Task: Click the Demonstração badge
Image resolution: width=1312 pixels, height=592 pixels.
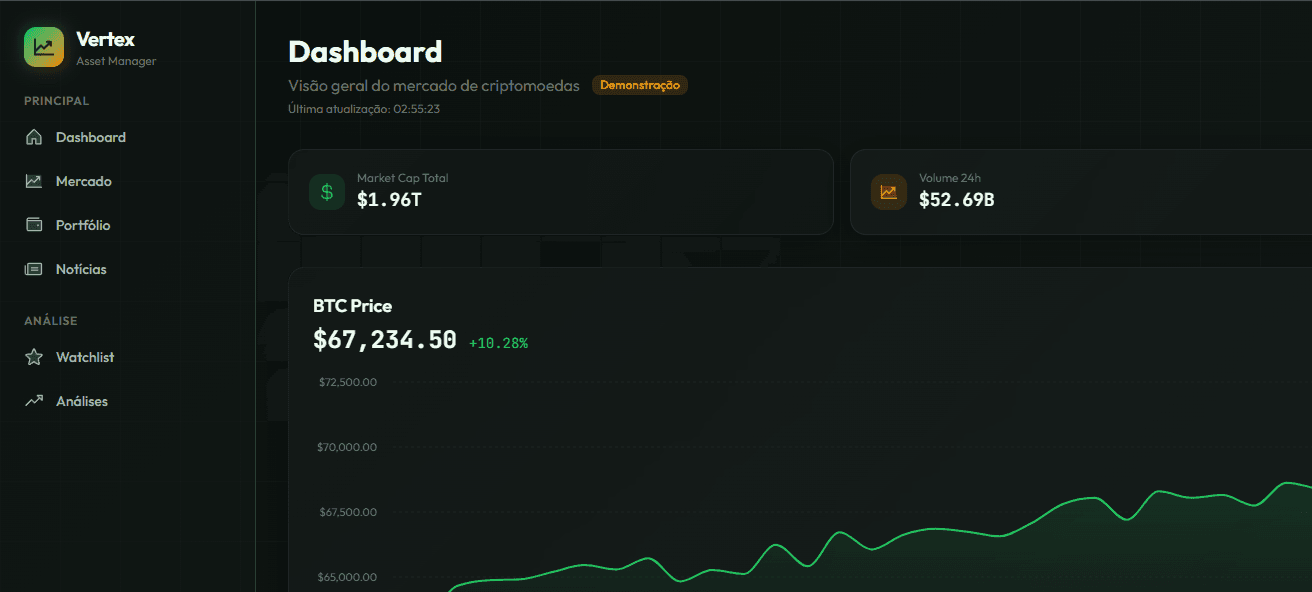Action: click(639, 85)
